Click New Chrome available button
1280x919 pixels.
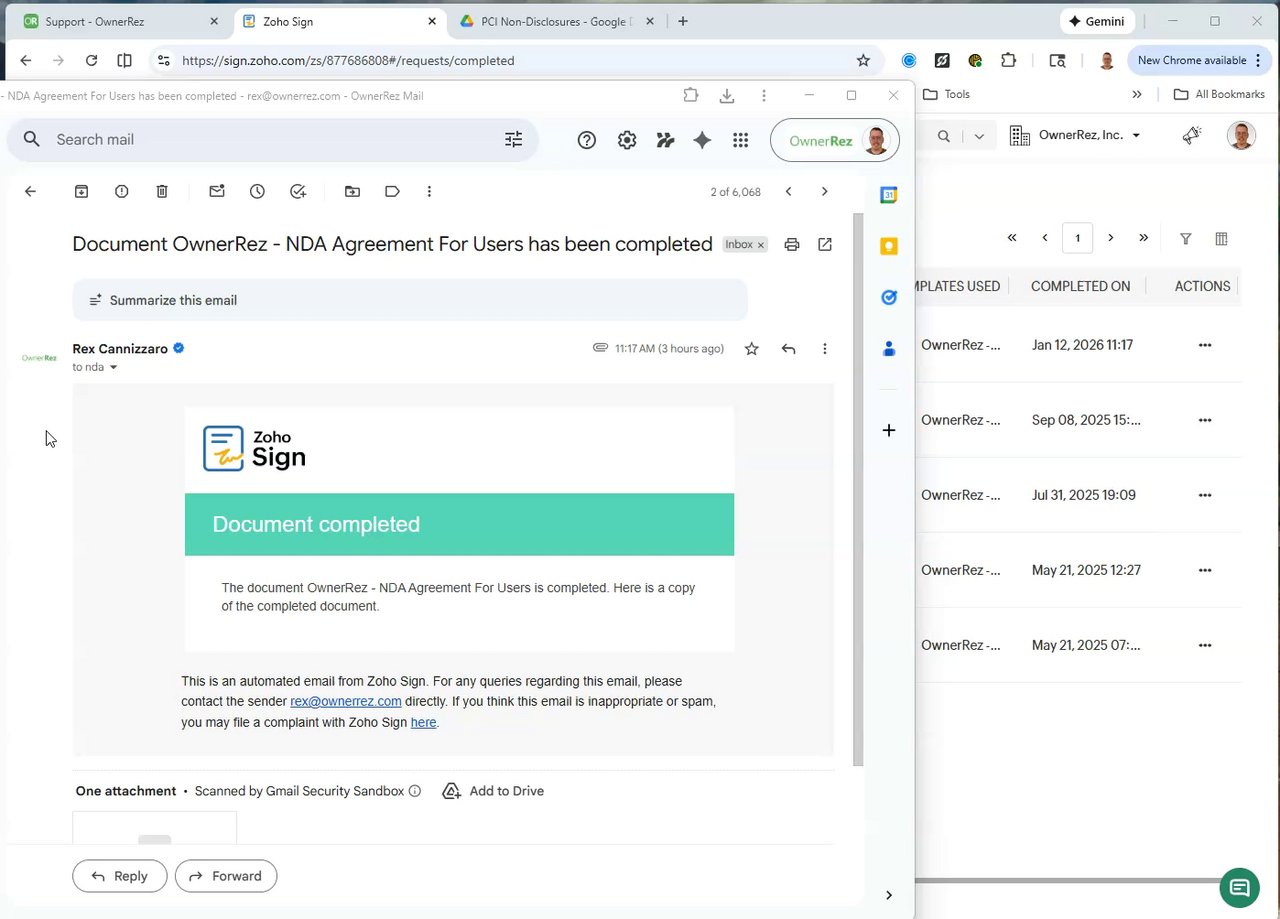tap(1200, 60)
